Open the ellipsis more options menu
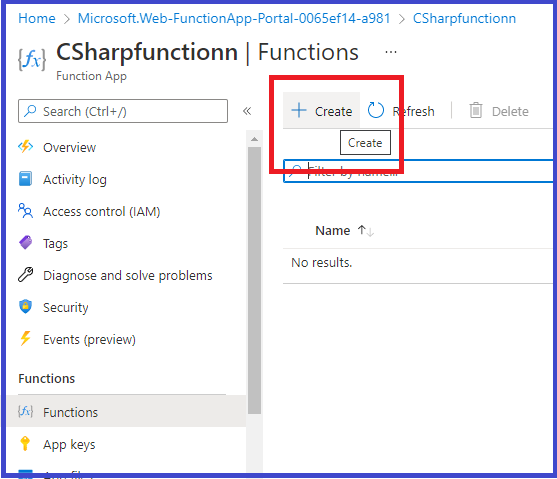557x479 pixels. 391,52
